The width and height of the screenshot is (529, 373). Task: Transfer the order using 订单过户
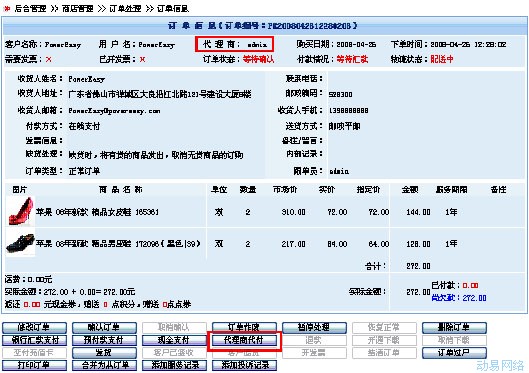pos(454,353)
